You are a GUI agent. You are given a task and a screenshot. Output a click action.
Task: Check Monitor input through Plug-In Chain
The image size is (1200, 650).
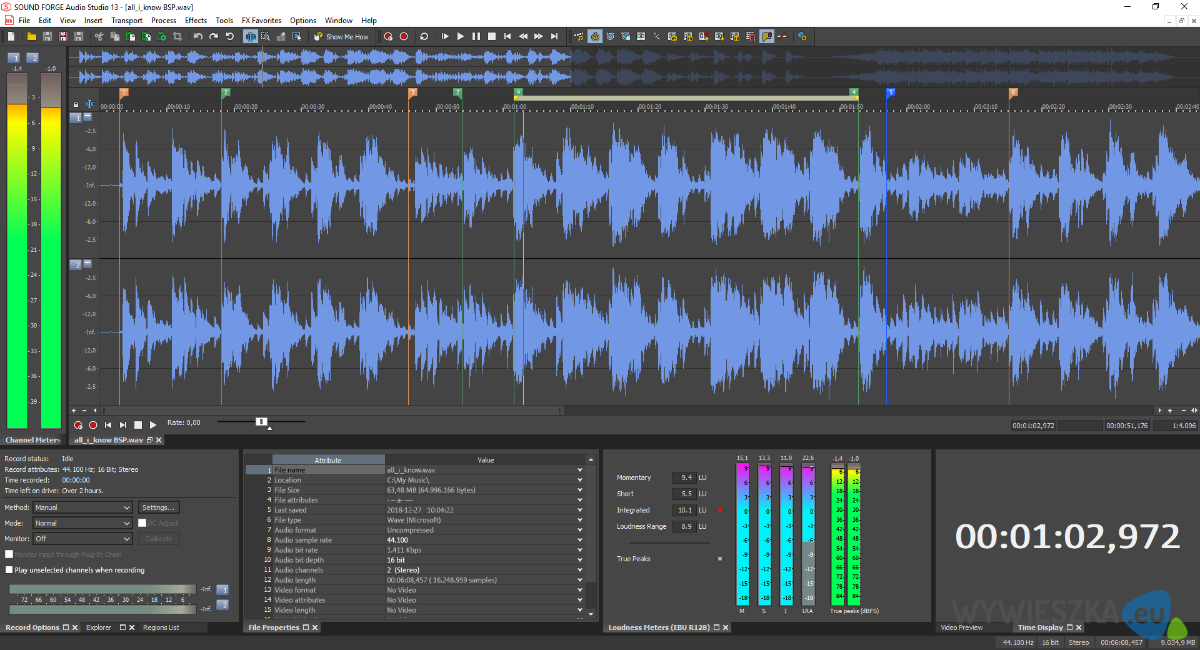coord(8,554)
